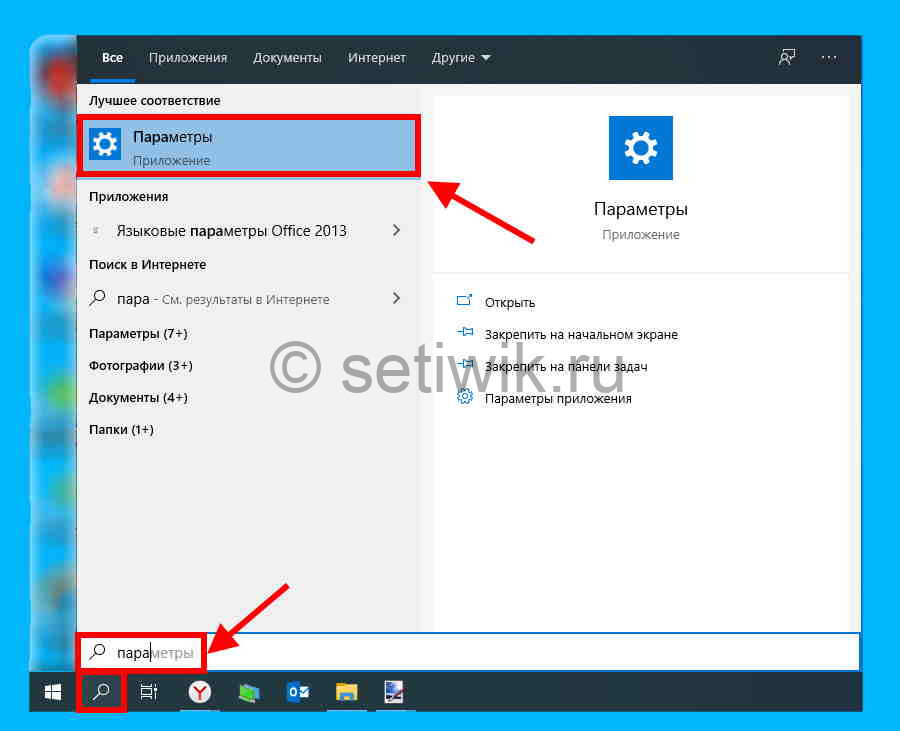The image size is (900, 731).
Task: Select the Интернет tab
Action: pos(377,57)
